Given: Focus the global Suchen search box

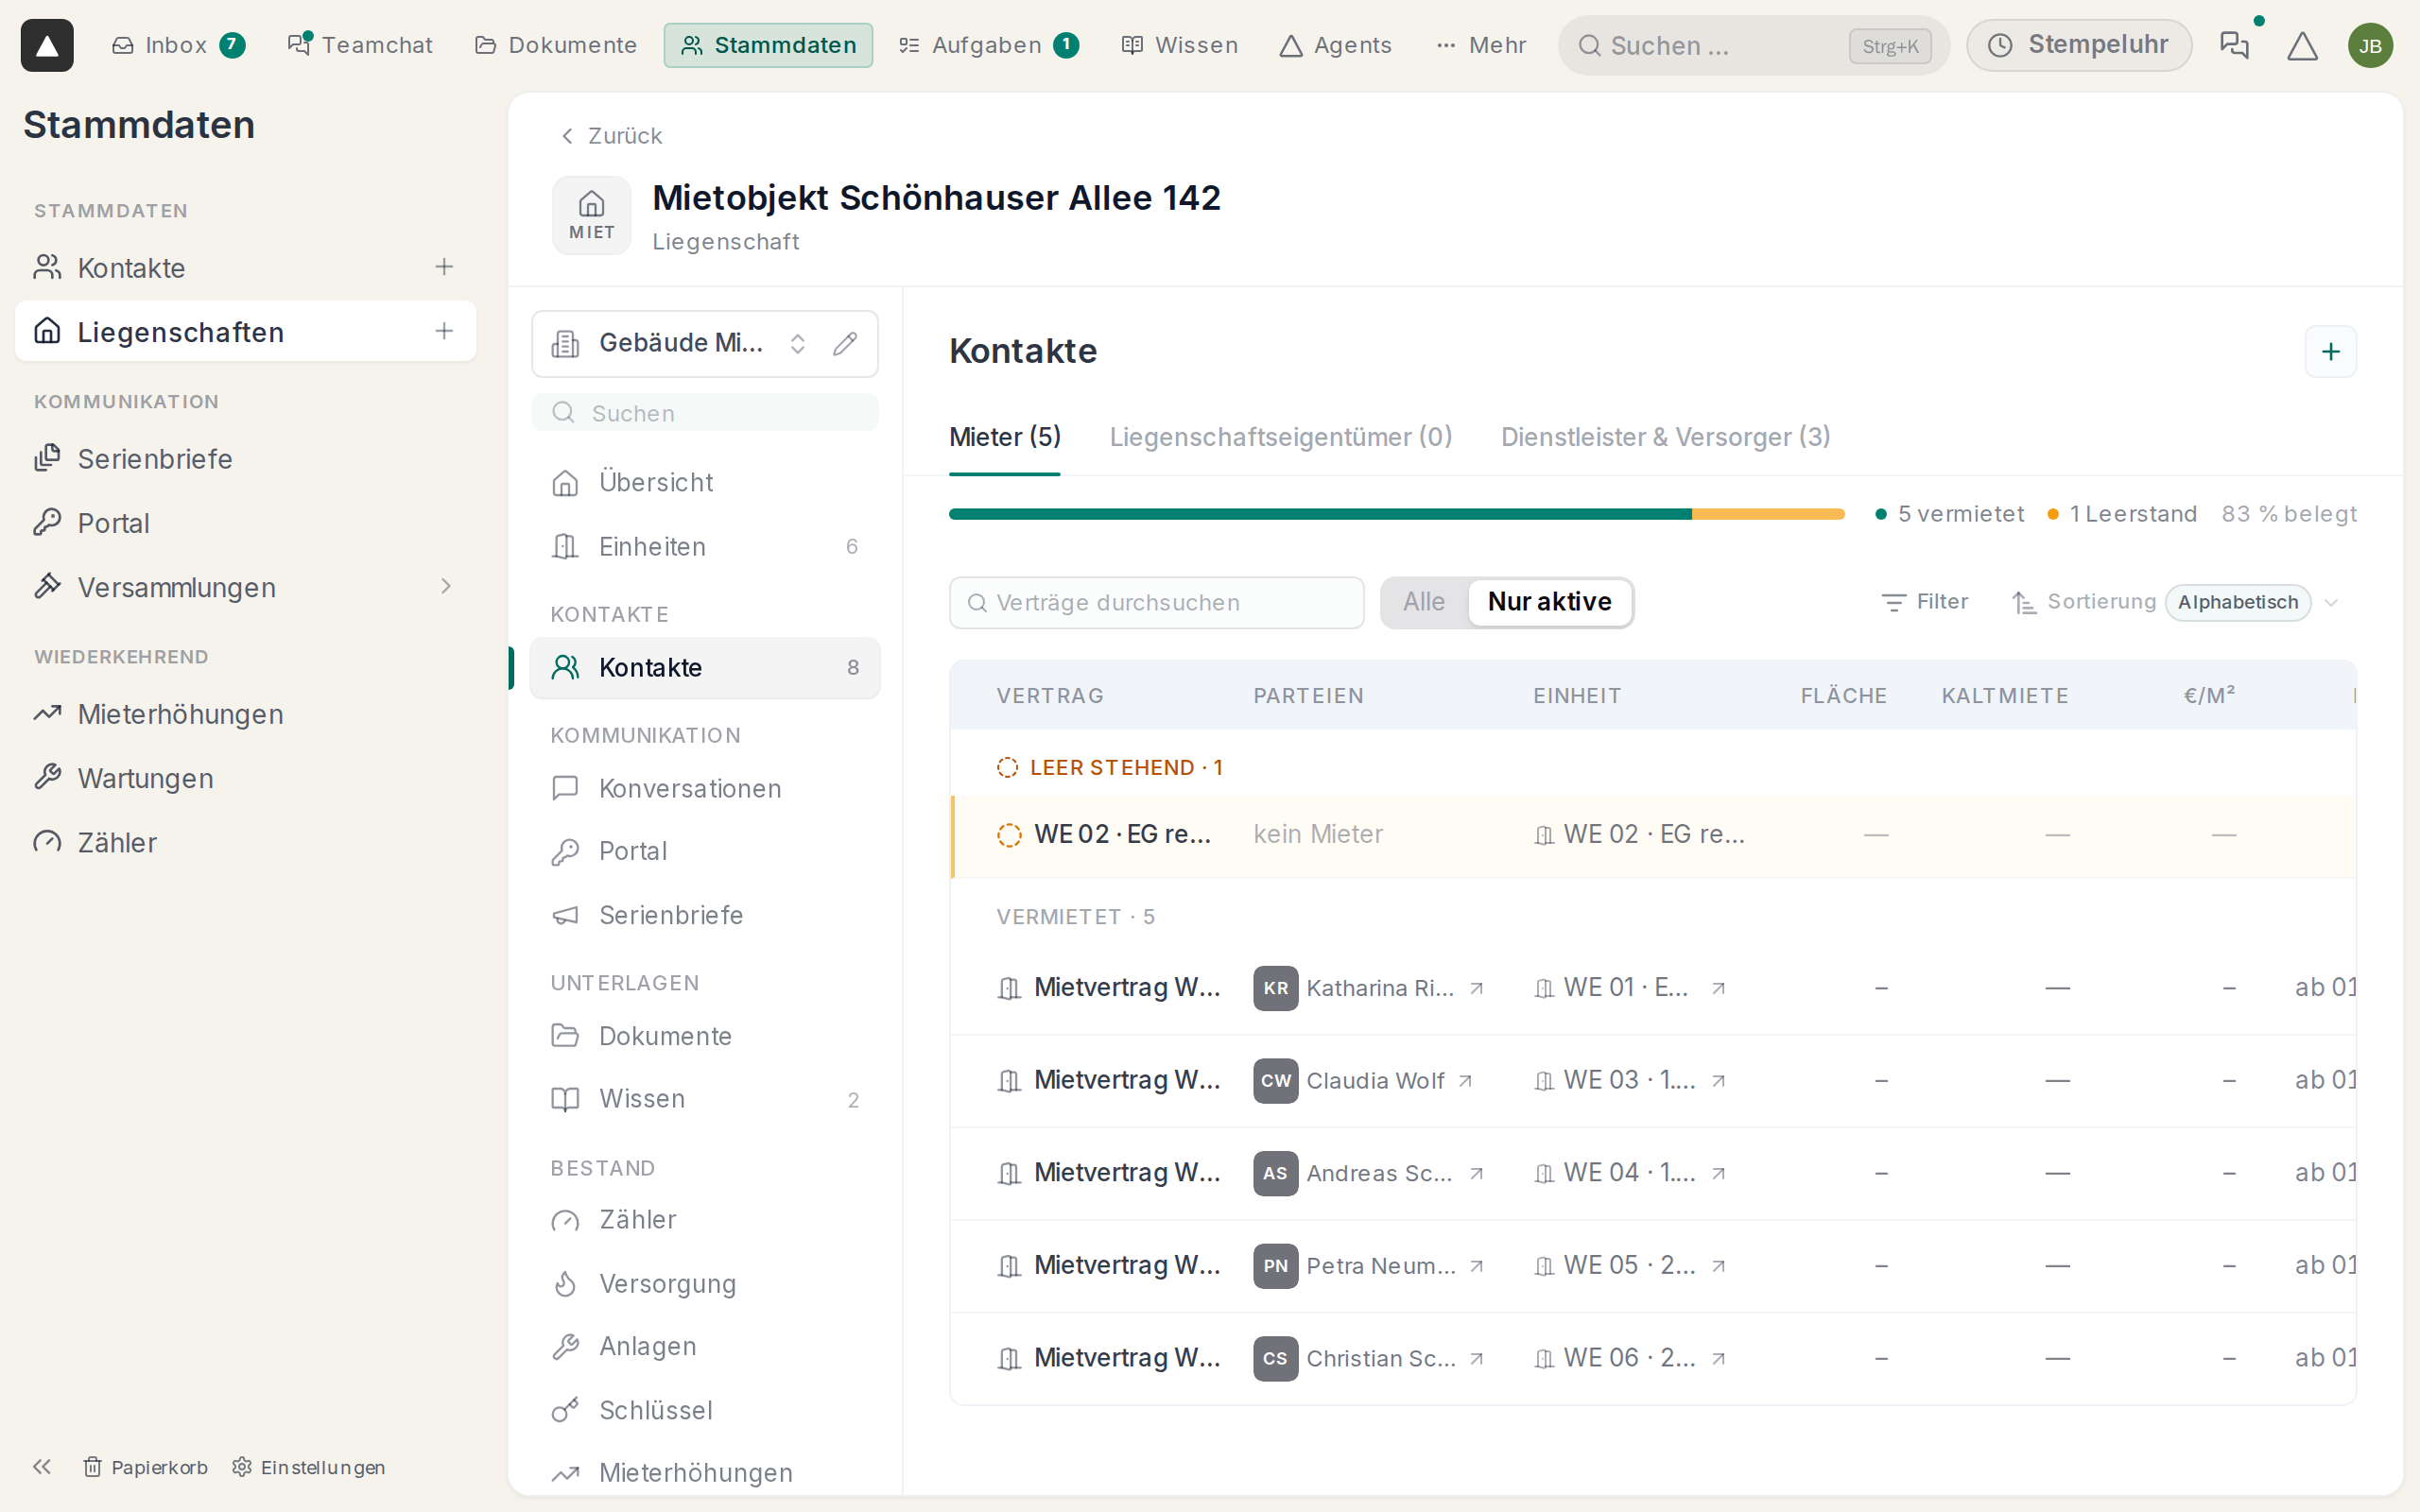Looking at the screenshot, I should (1752, 45).
